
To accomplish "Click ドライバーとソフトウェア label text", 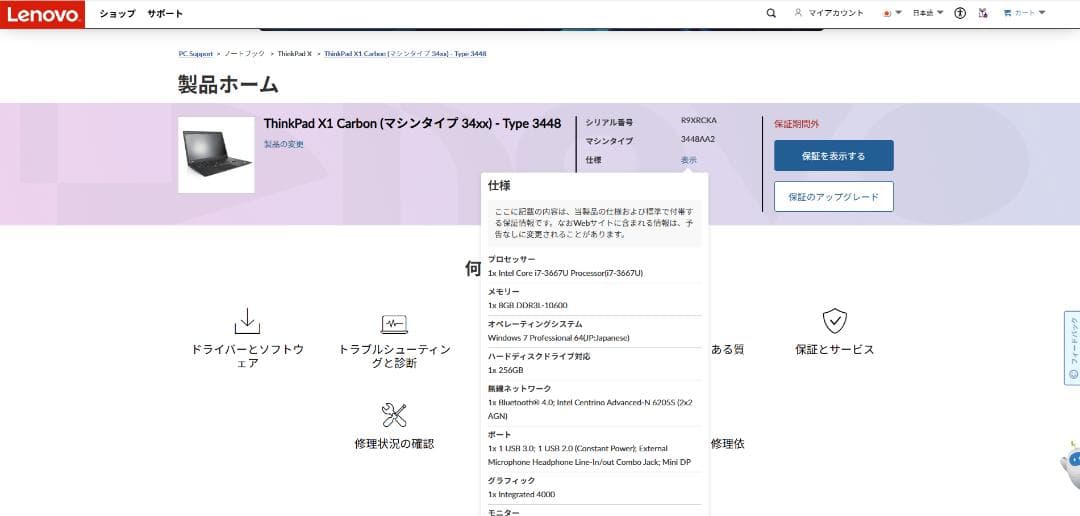I will tap(247, 356).
